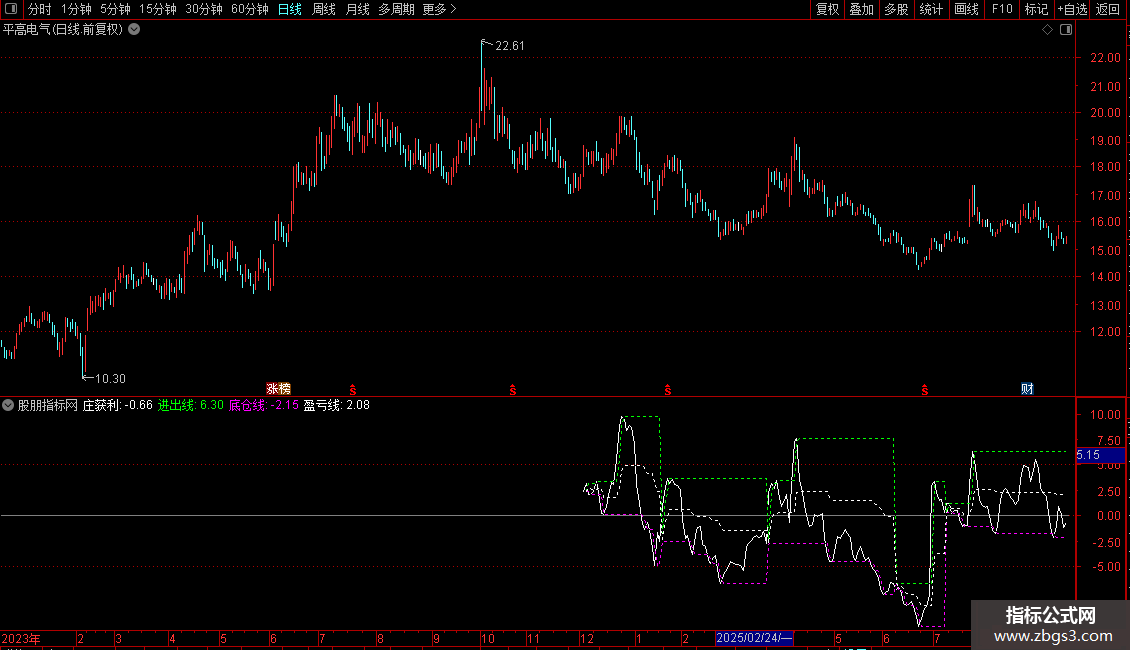1130x650 pixels.
Task: Click the 涨榜 marker below chart
Action: coord(278,389)
